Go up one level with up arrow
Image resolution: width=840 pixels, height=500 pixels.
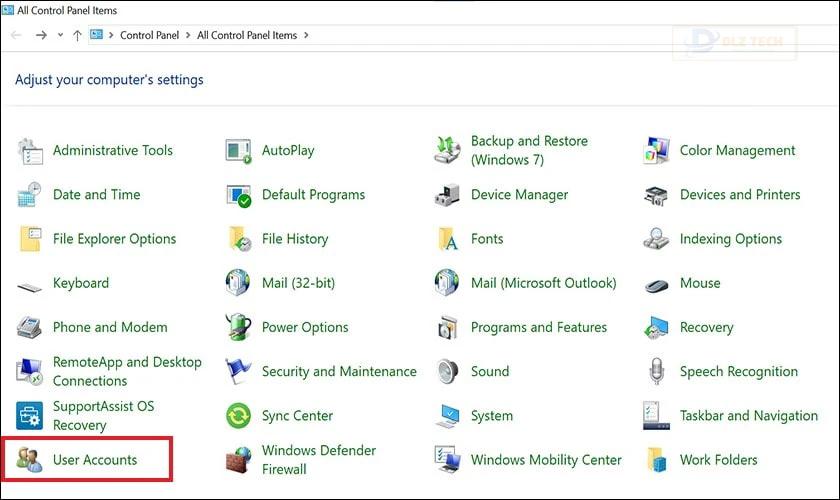[x=77, y=35]
